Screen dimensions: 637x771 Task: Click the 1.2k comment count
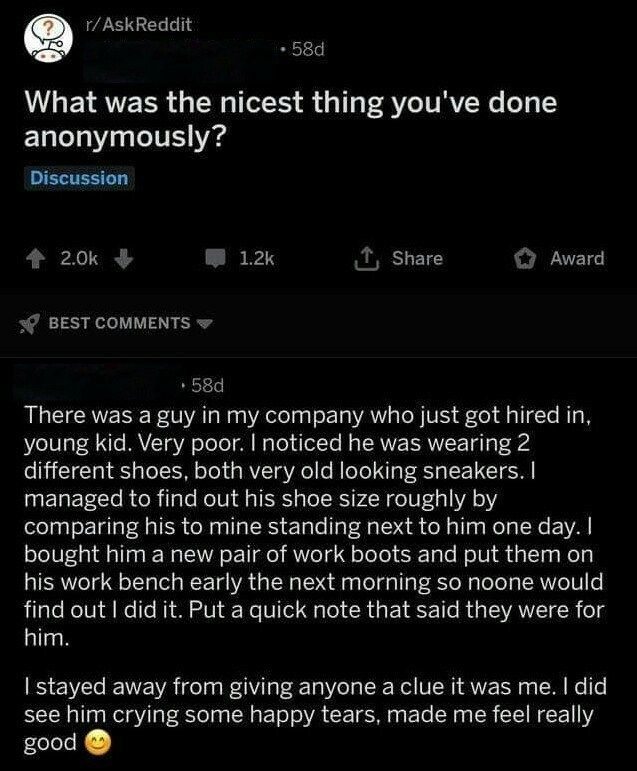257,259
